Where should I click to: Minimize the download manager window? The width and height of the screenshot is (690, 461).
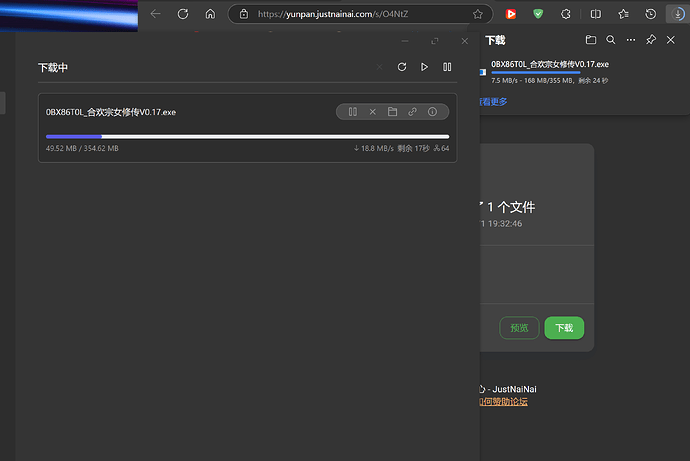[x=405, y=41]
